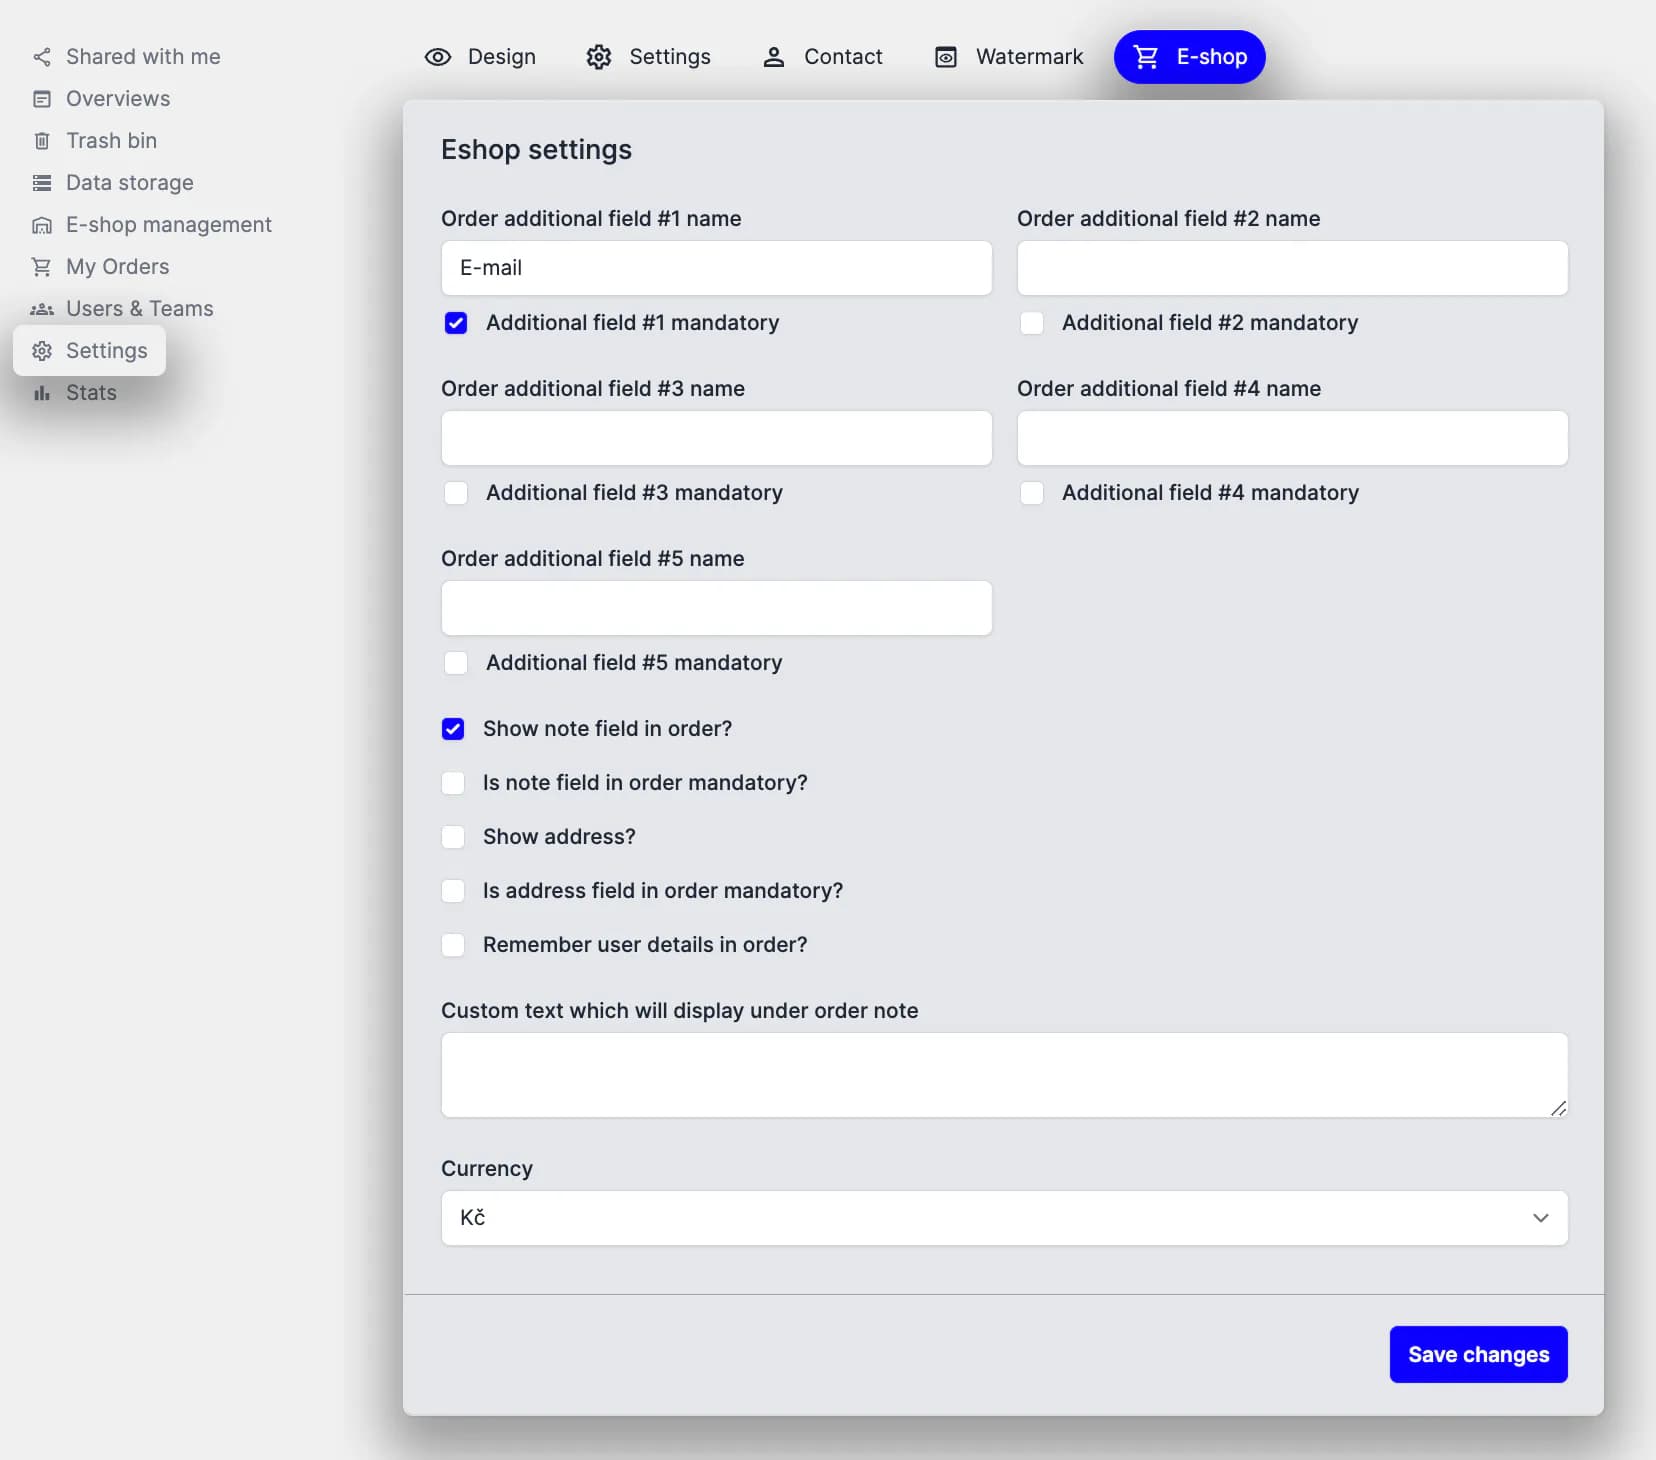1656x1460 pixels.
Task: Open Trash bin via its bin icon
Action: [41, 141]
